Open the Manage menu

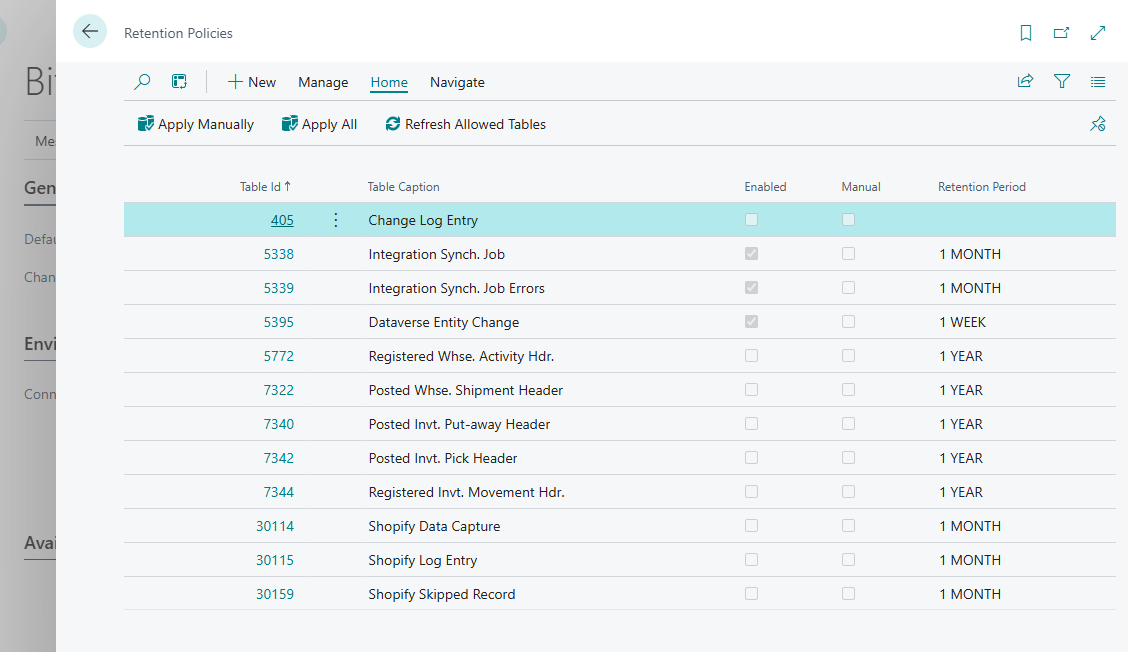pos(323,82)
